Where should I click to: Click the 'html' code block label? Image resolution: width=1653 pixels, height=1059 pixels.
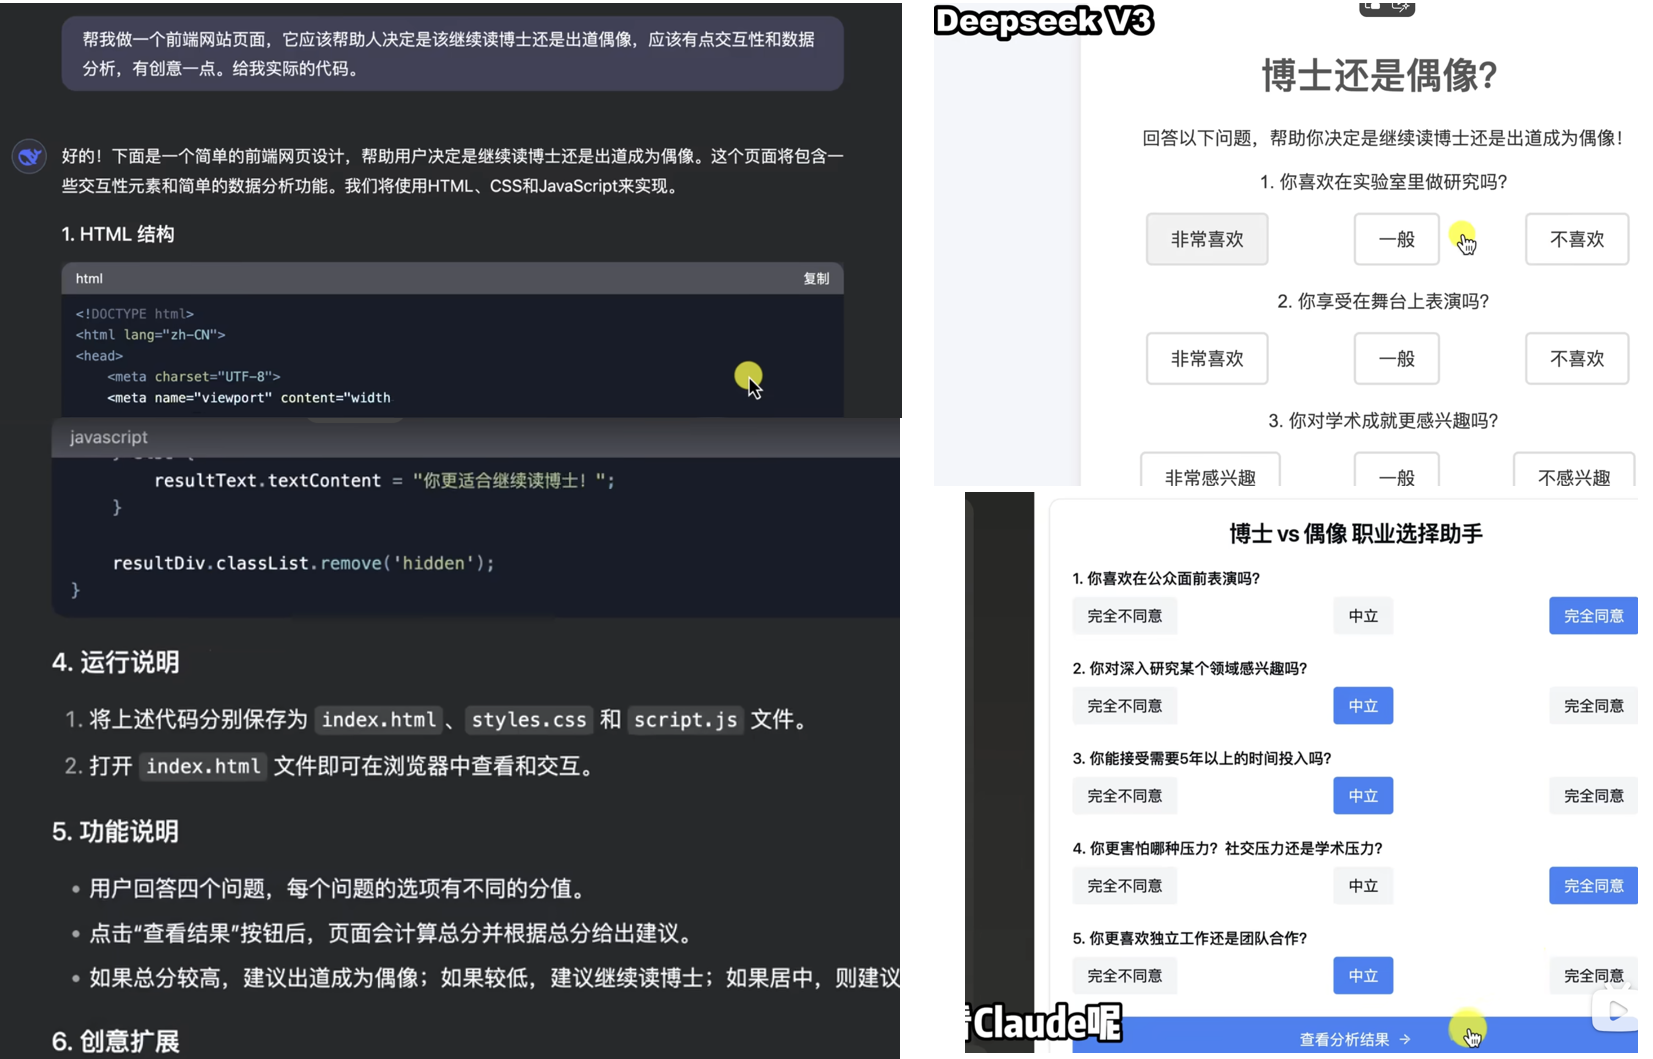(89, 279)
